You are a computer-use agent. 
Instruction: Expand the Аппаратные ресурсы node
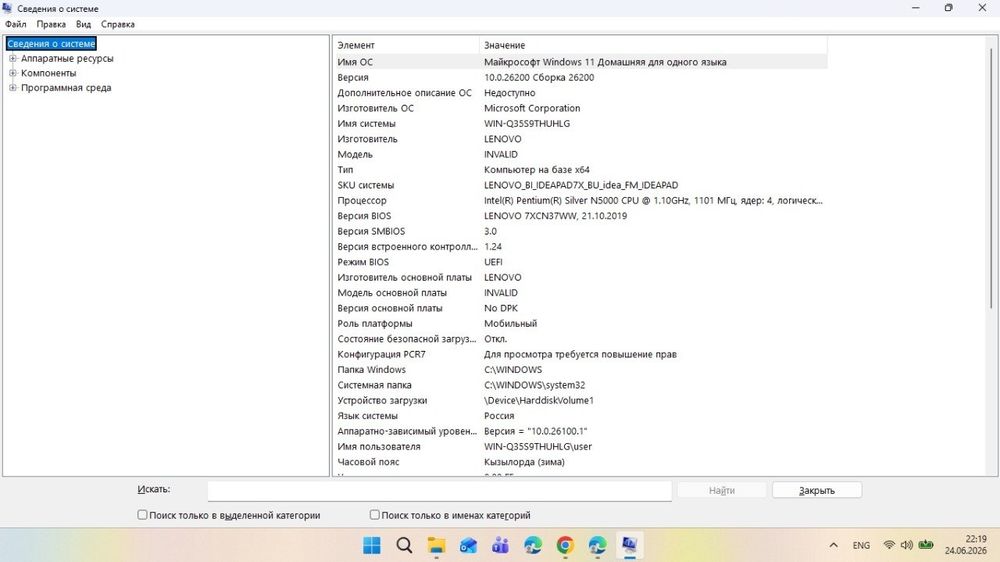[13, 58]
